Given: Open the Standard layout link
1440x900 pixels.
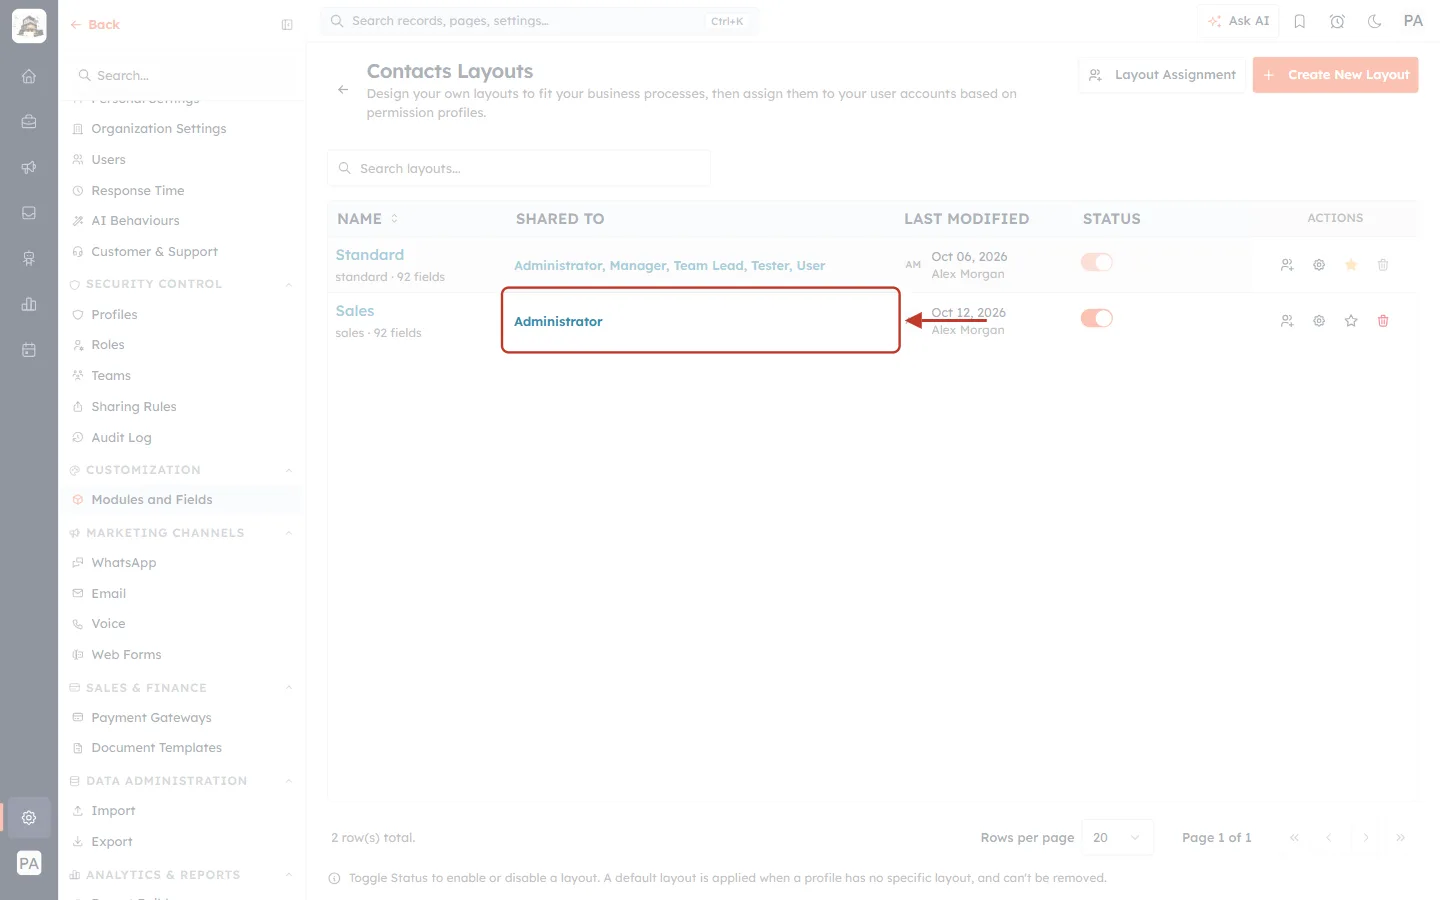Looking at the screenshot, I should [x=370, y=255].
